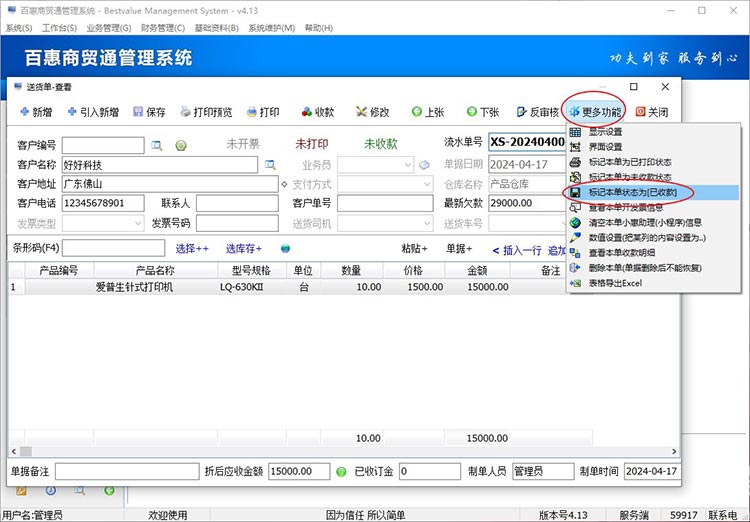The height and width of the screenshot is (522, 750).
Task: Click the small diamond icon after 客户地址
Action: pyautogui.click(x=284, y=184)
